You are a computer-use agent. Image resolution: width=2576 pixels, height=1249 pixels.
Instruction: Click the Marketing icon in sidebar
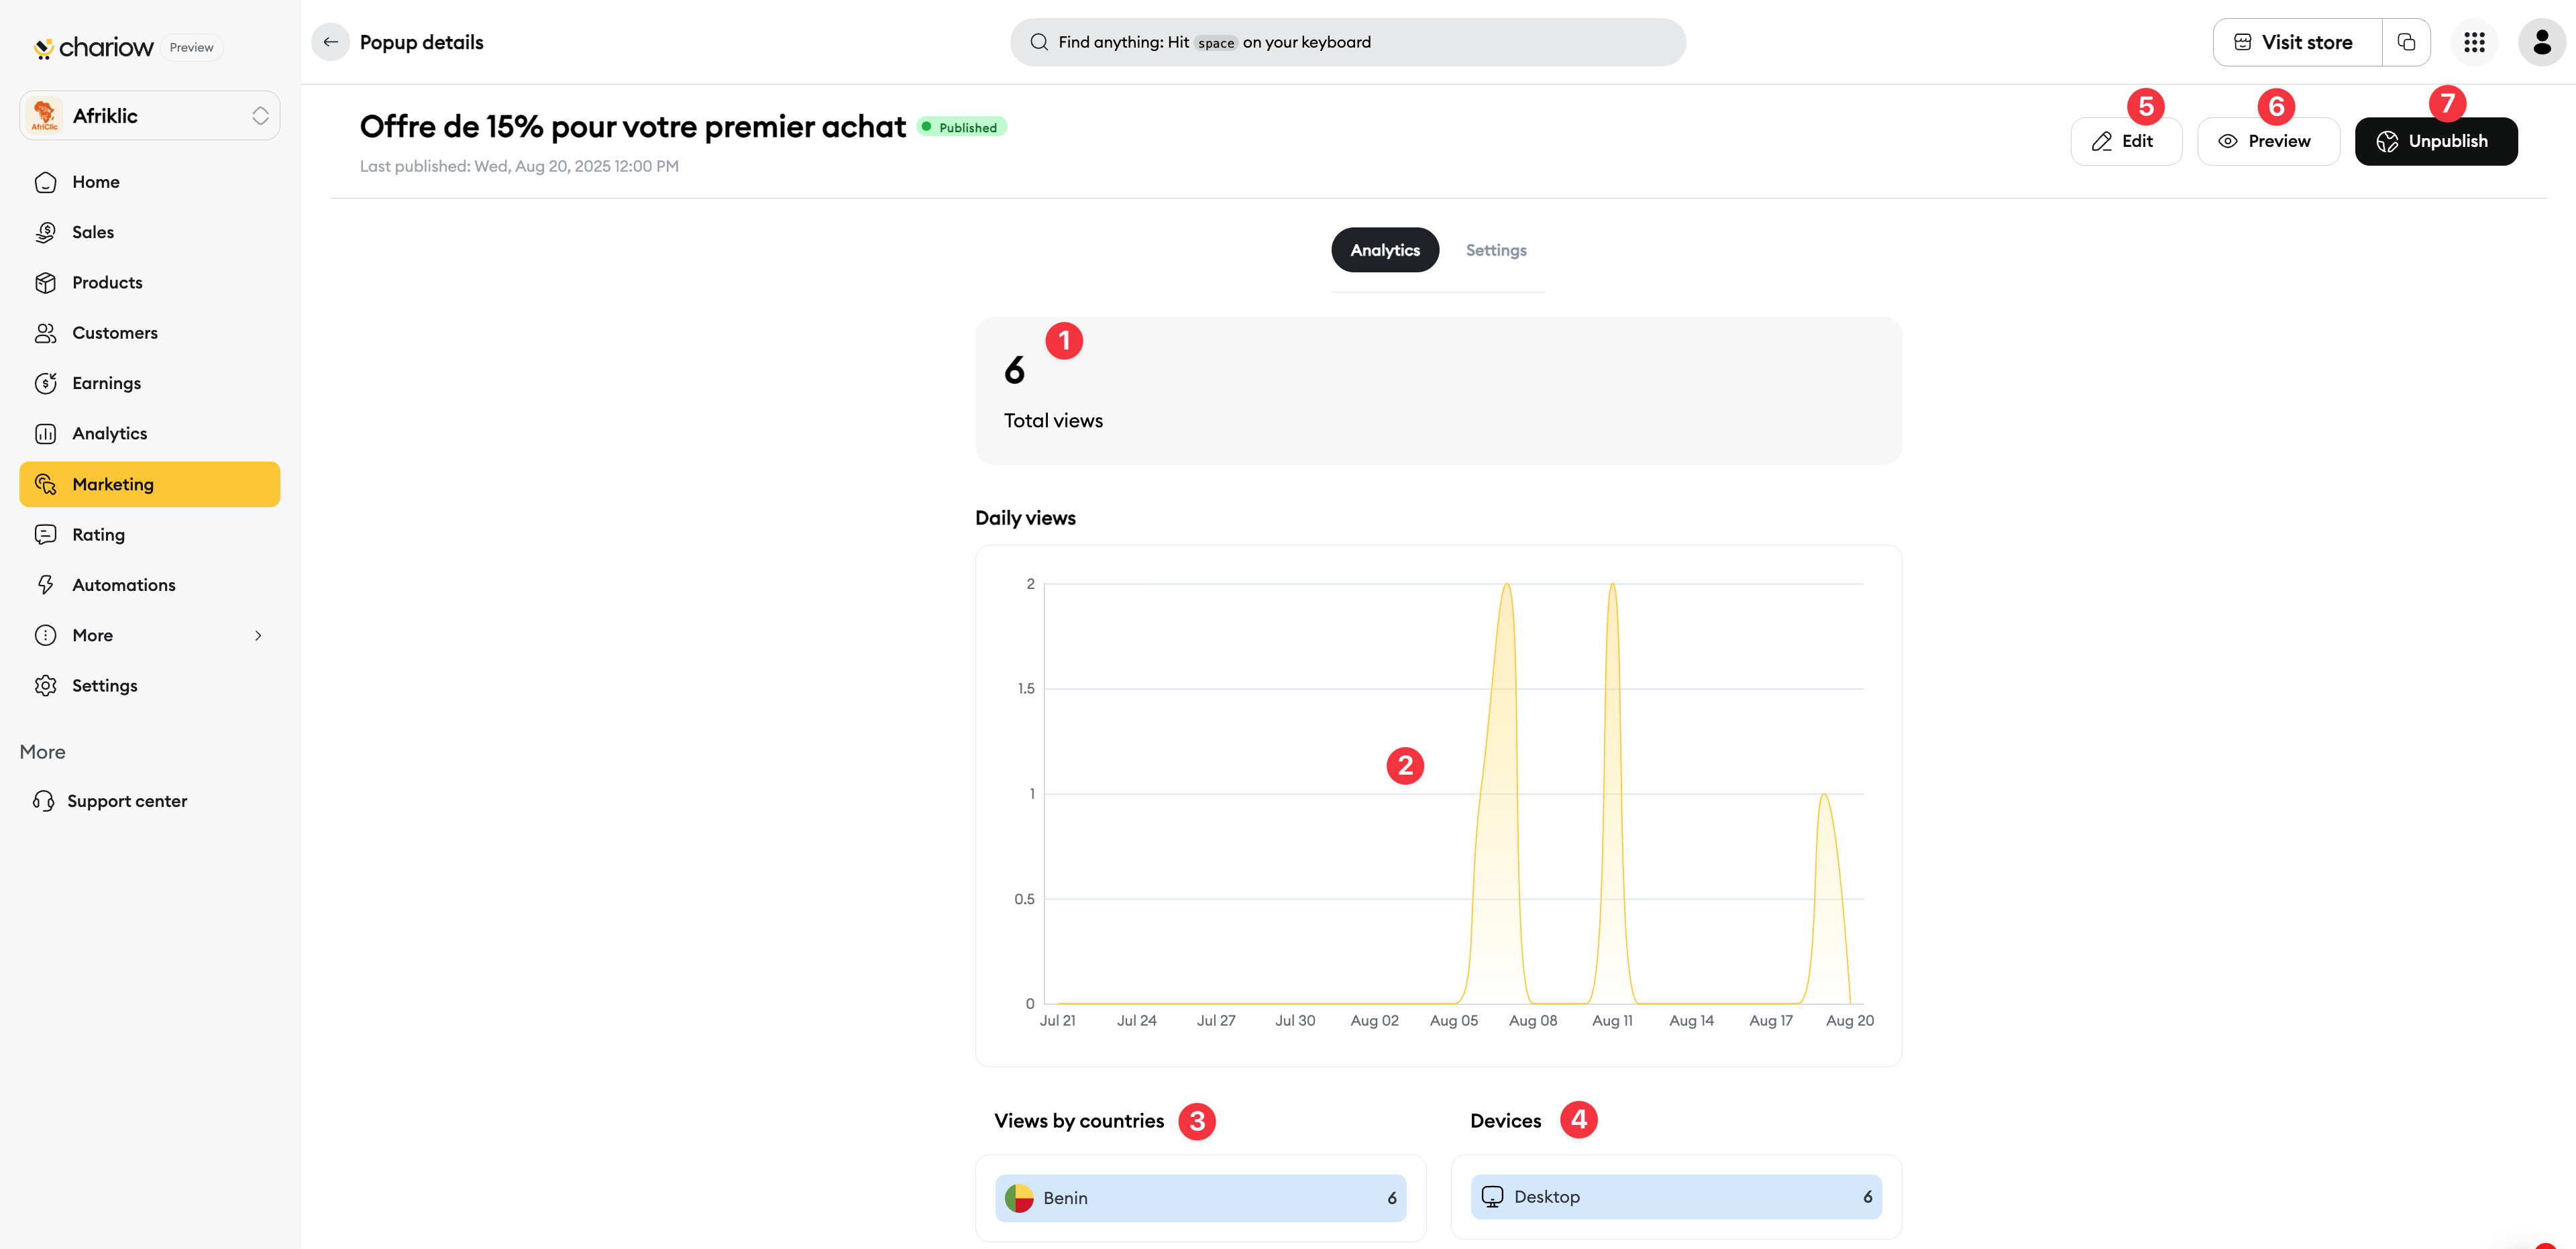[x=45, y=484]
